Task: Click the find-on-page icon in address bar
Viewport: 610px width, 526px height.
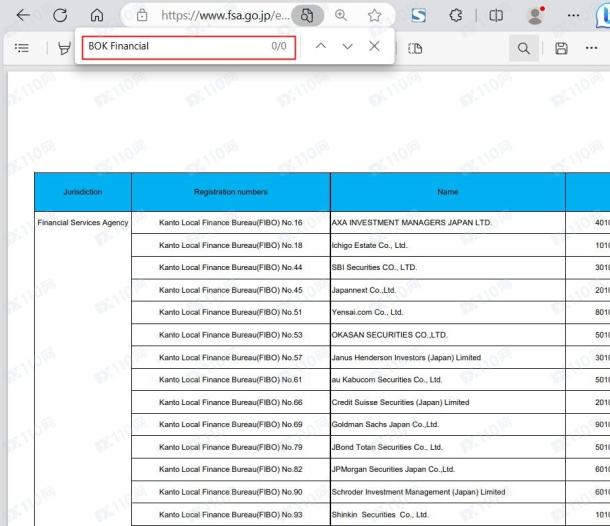Action: 307,16
